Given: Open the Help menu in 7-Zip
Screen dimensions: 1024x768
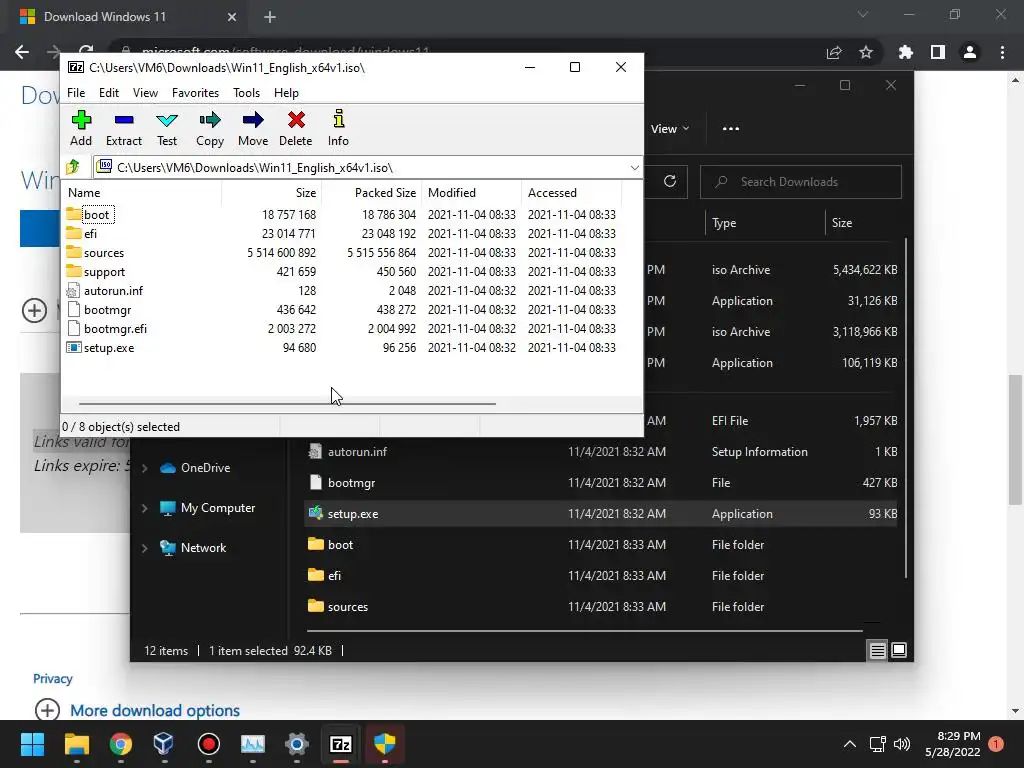Looking at the screenshot, I should coord(286,93).
